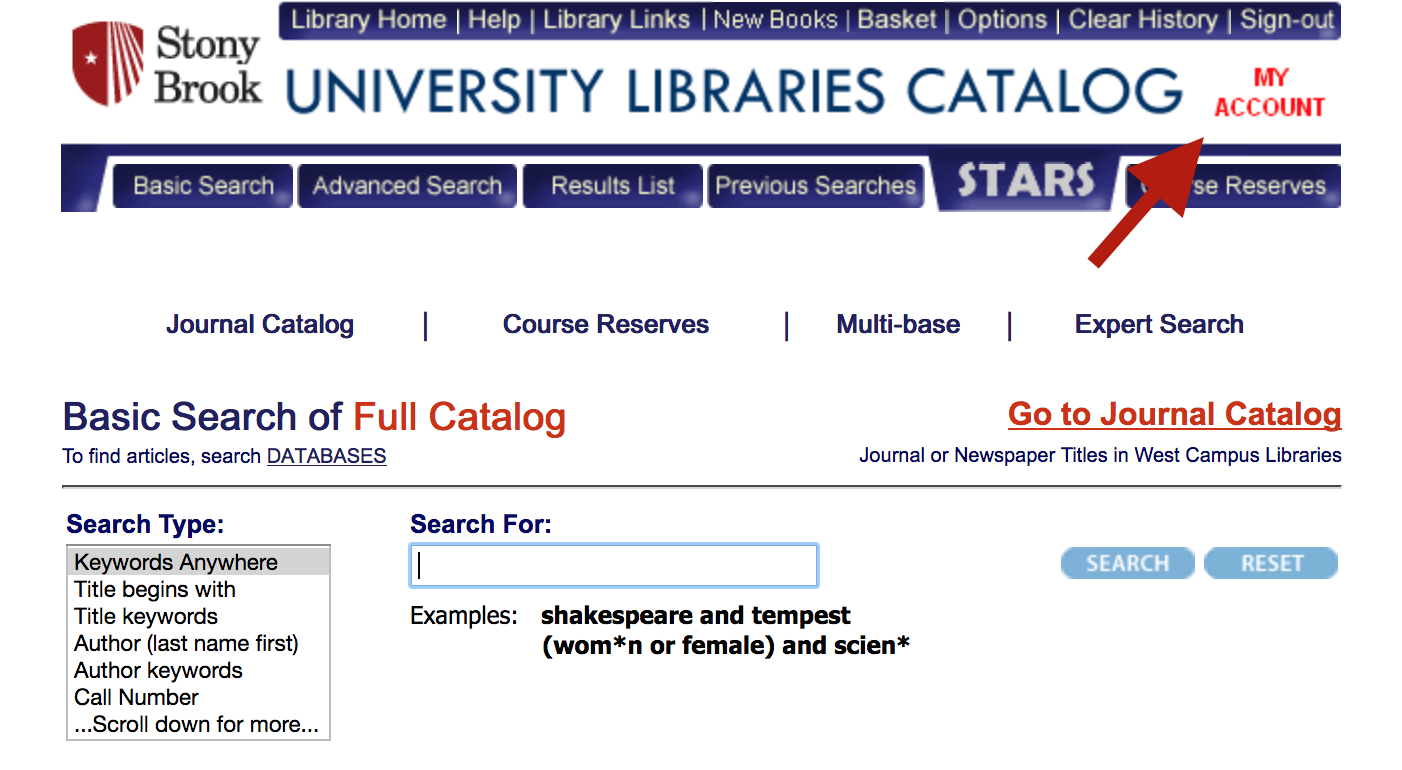Switch to Advanced Search tab

408,186
